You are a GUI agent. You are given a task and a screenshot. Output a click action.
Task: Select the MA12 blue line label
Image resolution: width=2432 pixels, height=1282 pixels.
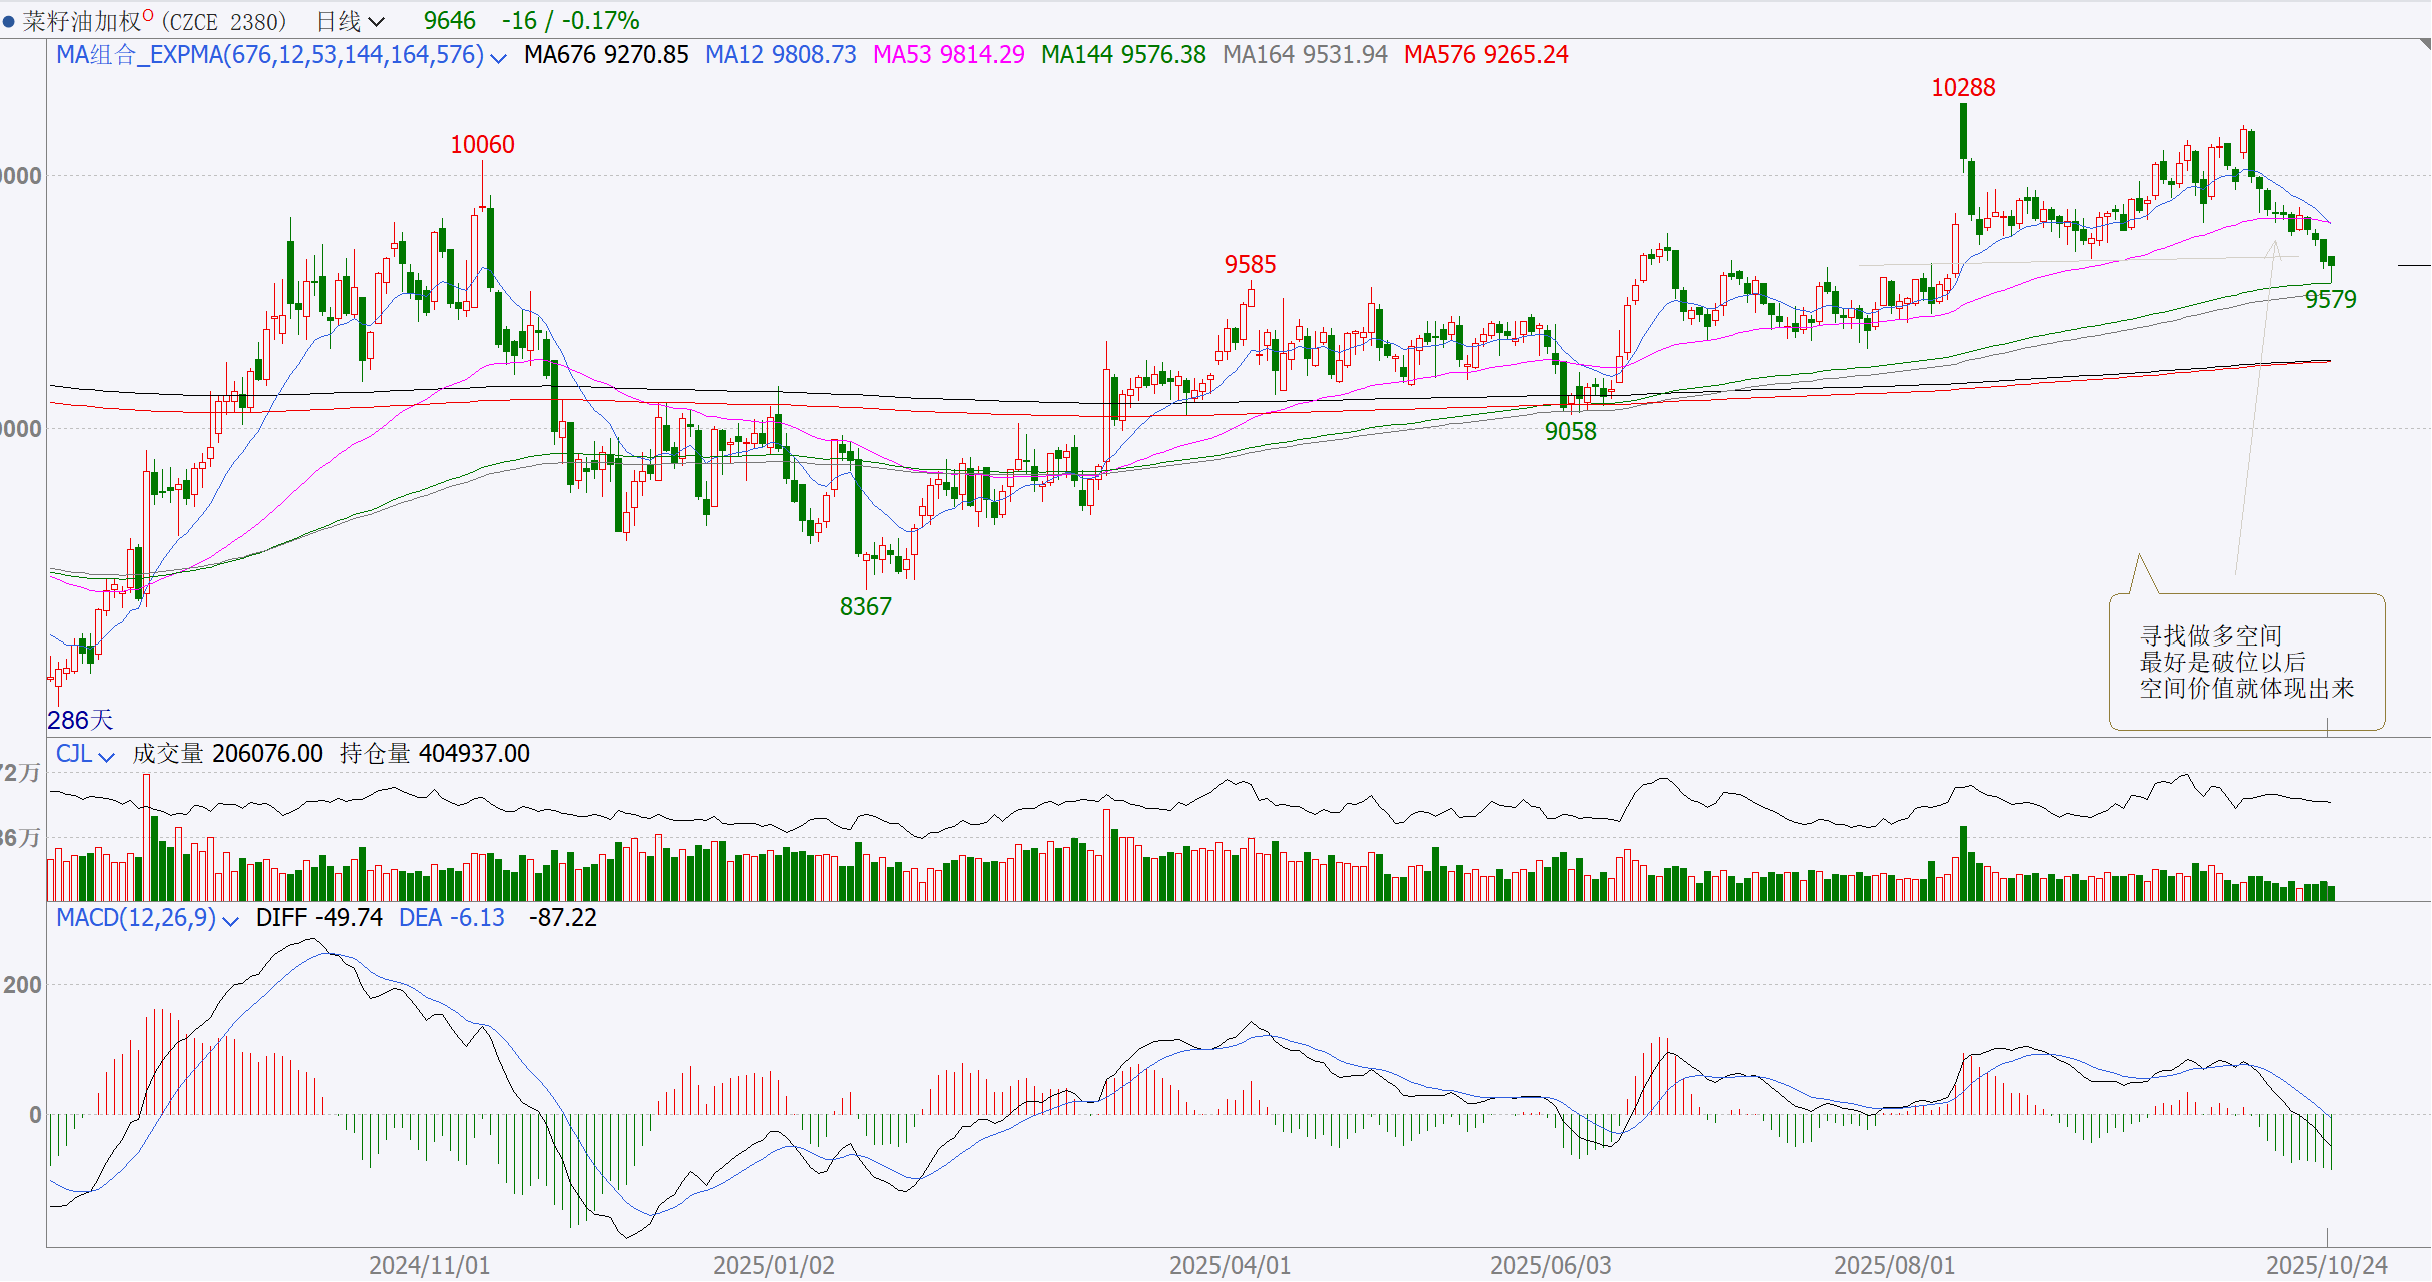click(x=780, y=55)
